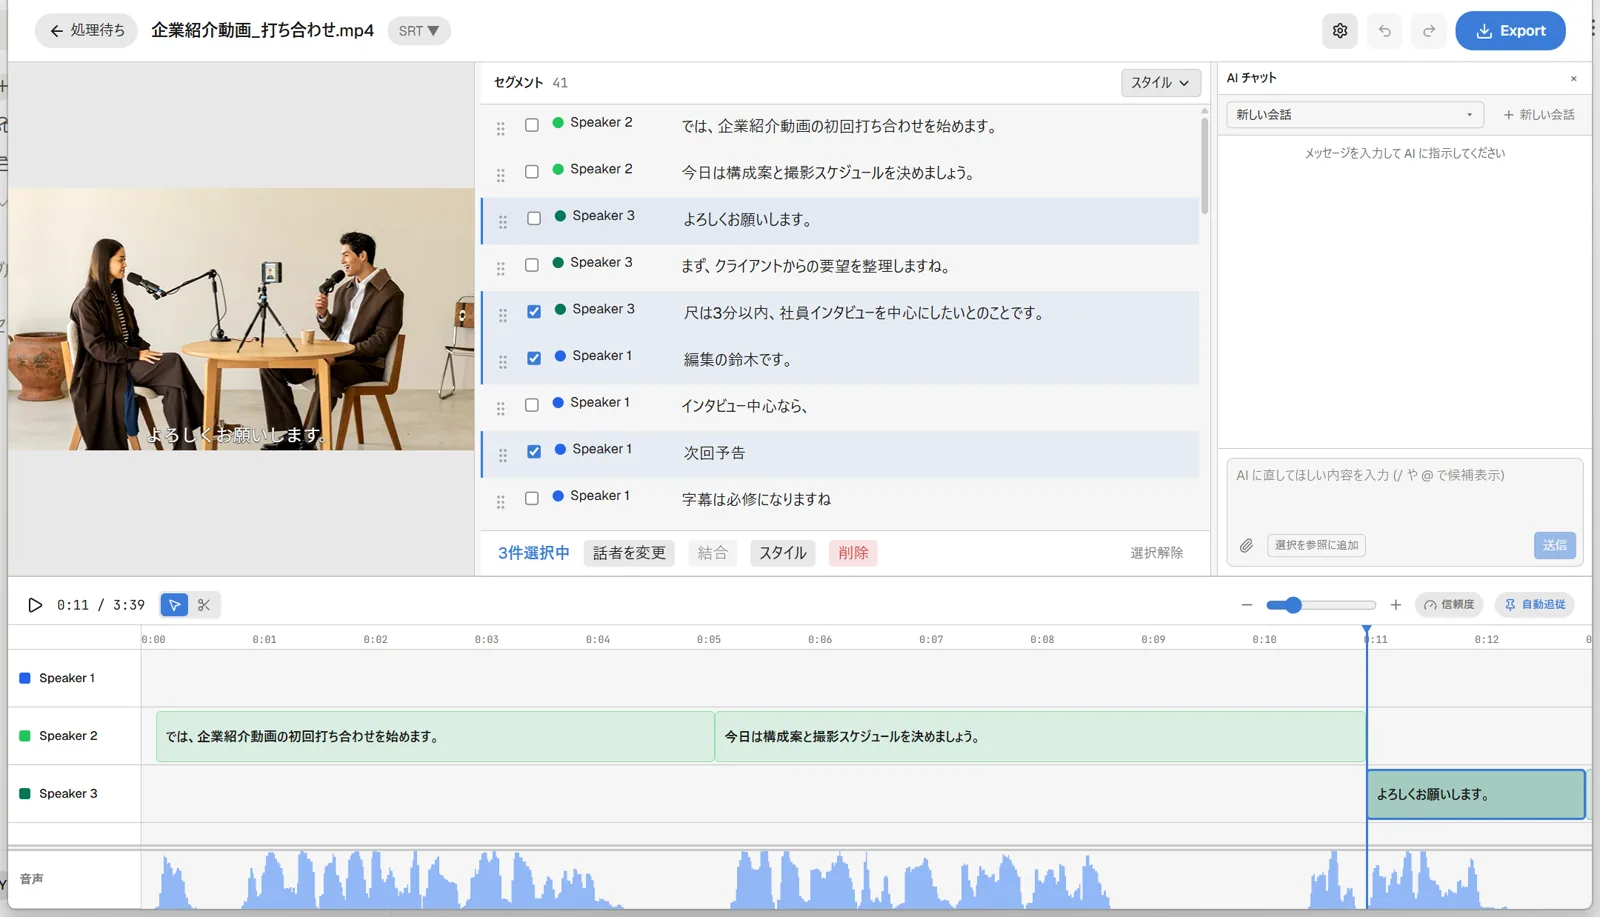Click the Speaker 2 color square in timeline
This screenshot has height=917, width=1600.
tap(25, 736)
